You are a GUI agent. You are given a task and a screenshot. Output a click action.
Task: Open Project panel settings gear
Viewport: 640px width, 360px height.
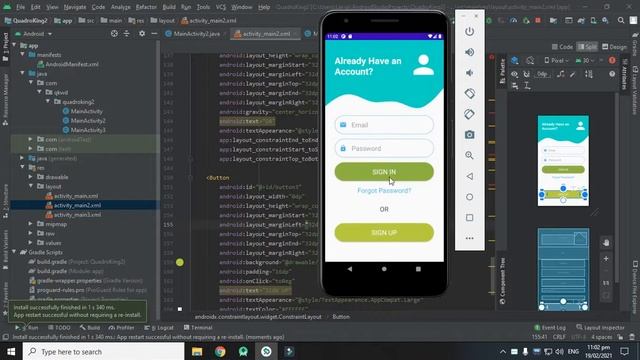point(142,33)
